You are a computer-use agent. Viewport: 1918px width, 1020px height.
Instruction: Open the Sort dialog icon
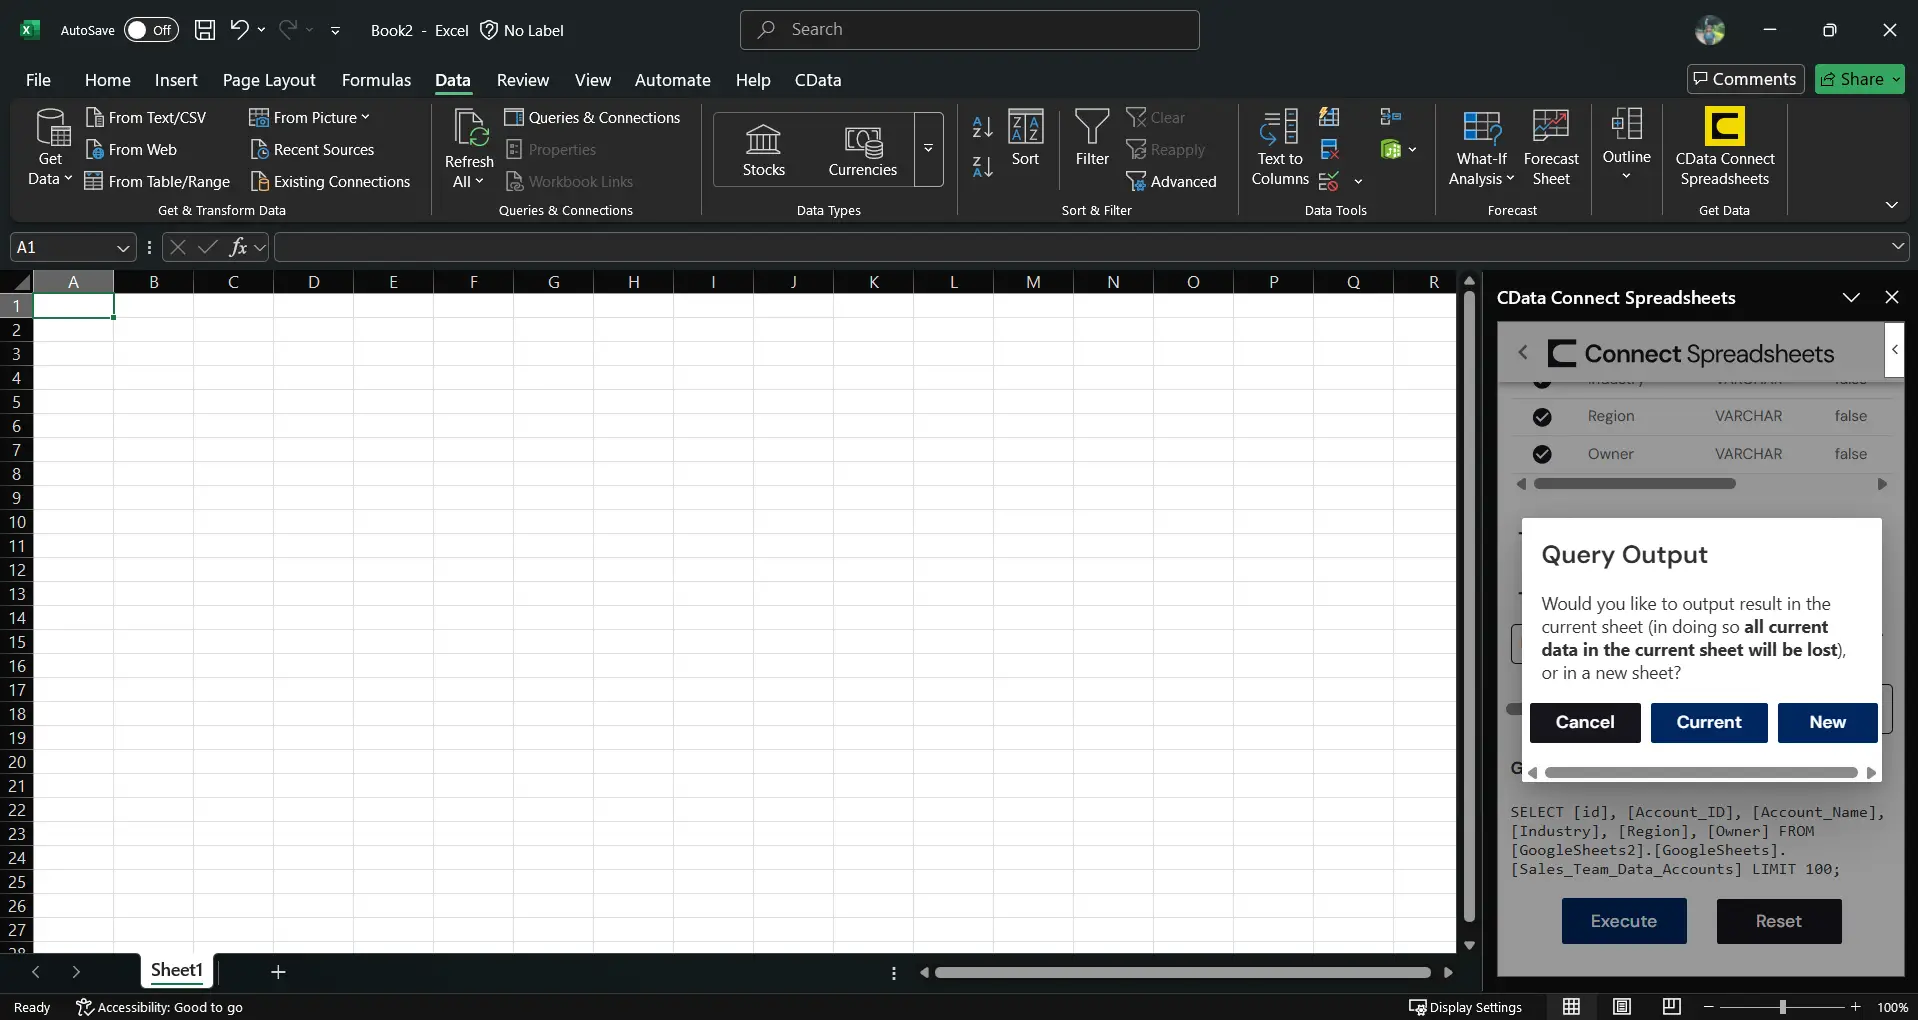pos(1025,138)
